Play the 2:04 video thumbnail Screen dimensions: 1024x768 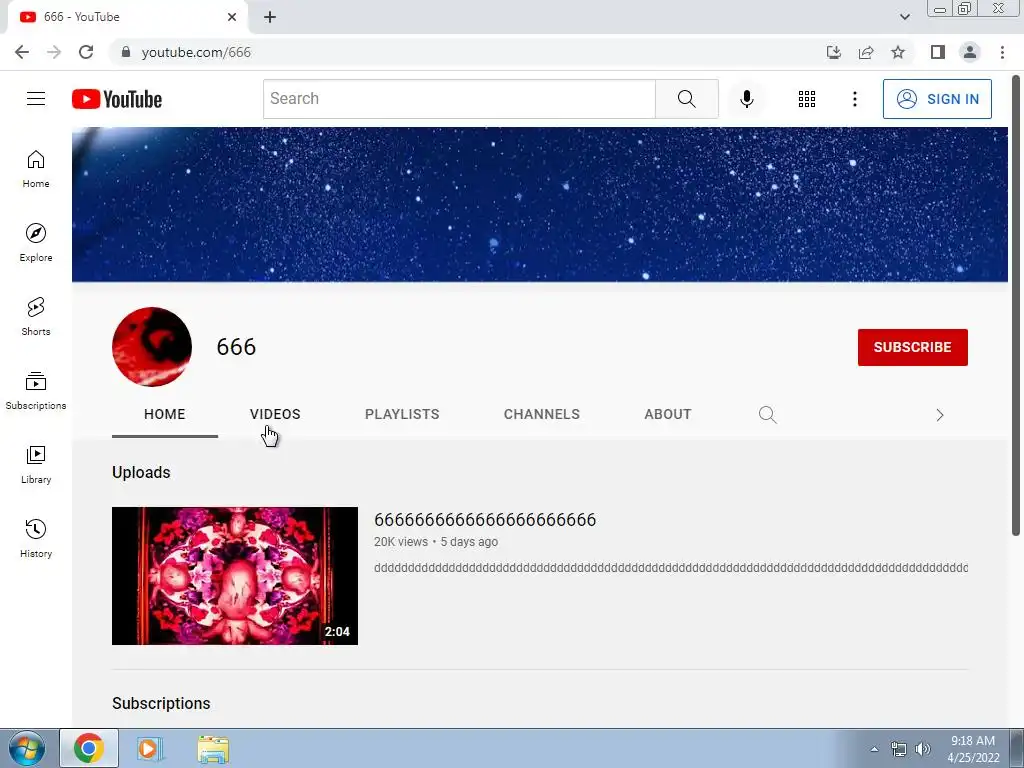point(235,576)
